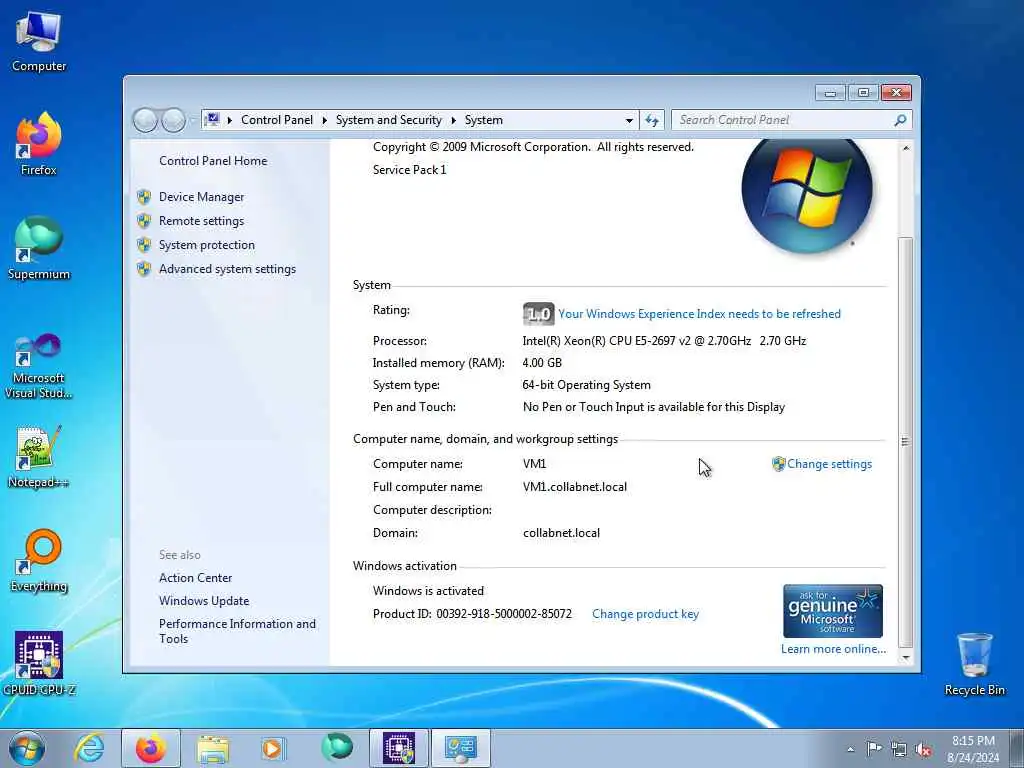
Task: Click the System breadcrumb
Action: pos(484,120)
